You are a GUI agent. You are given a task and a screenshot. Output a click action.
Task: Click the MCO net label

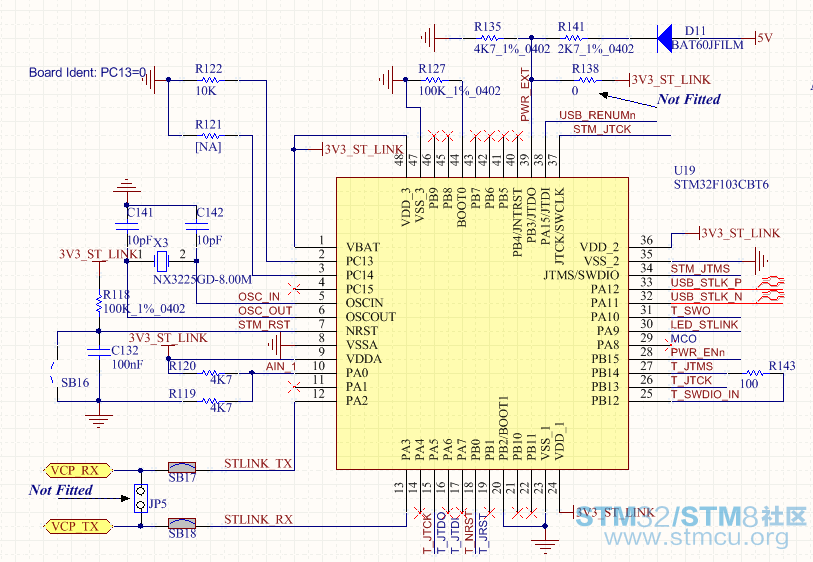[683, 339]
